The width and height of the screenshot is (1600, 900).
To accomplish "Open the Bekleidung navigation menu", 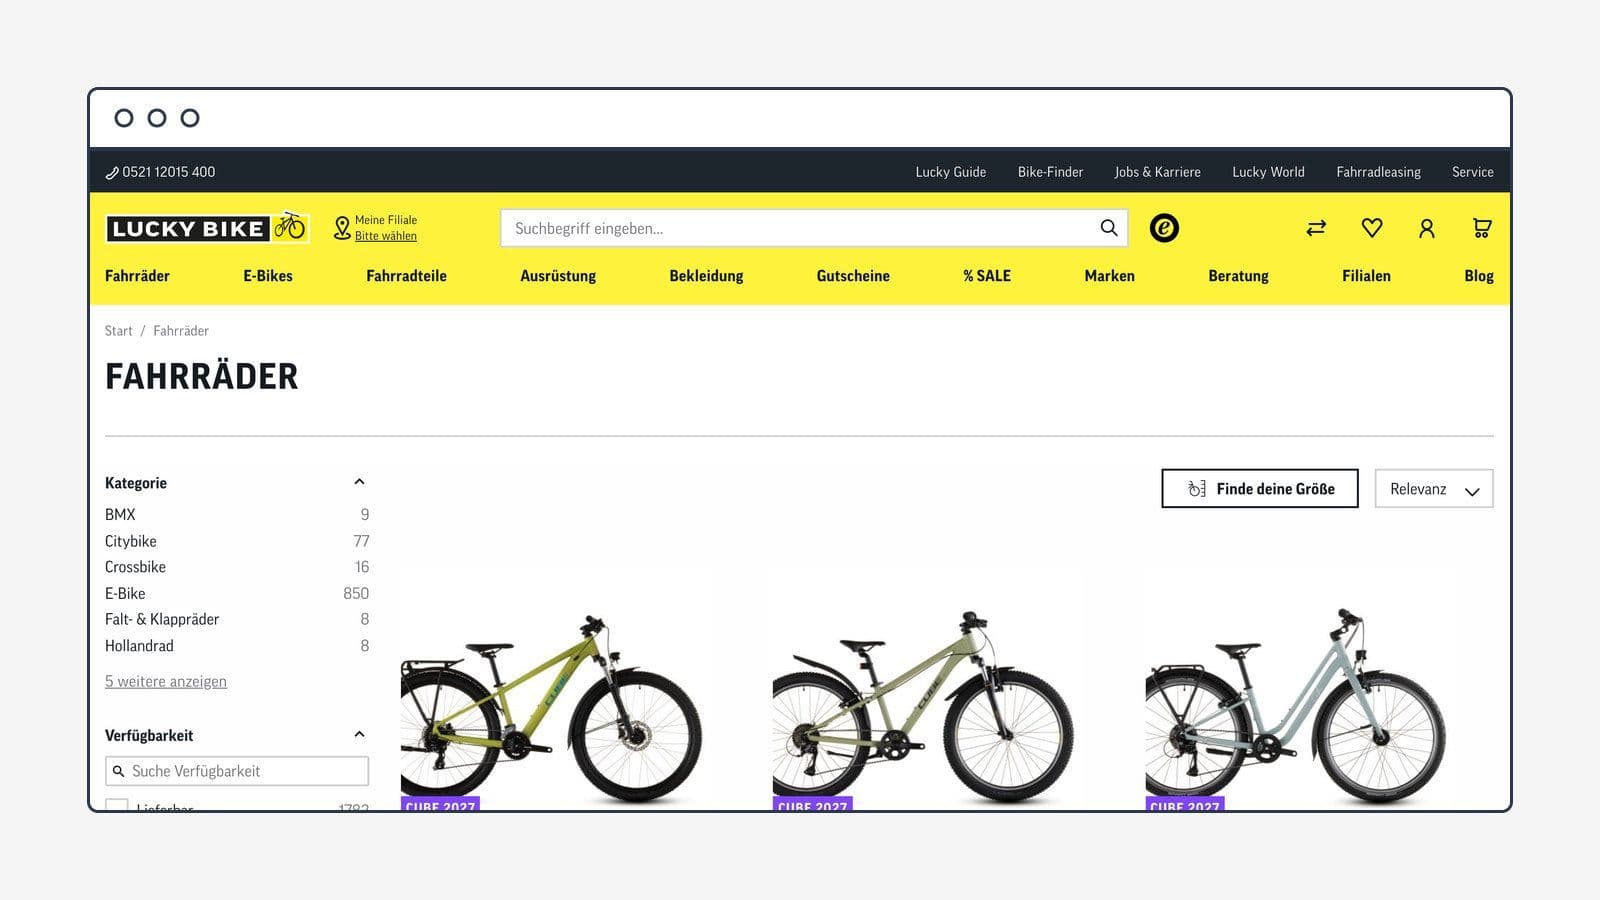I will pos(706,276).
